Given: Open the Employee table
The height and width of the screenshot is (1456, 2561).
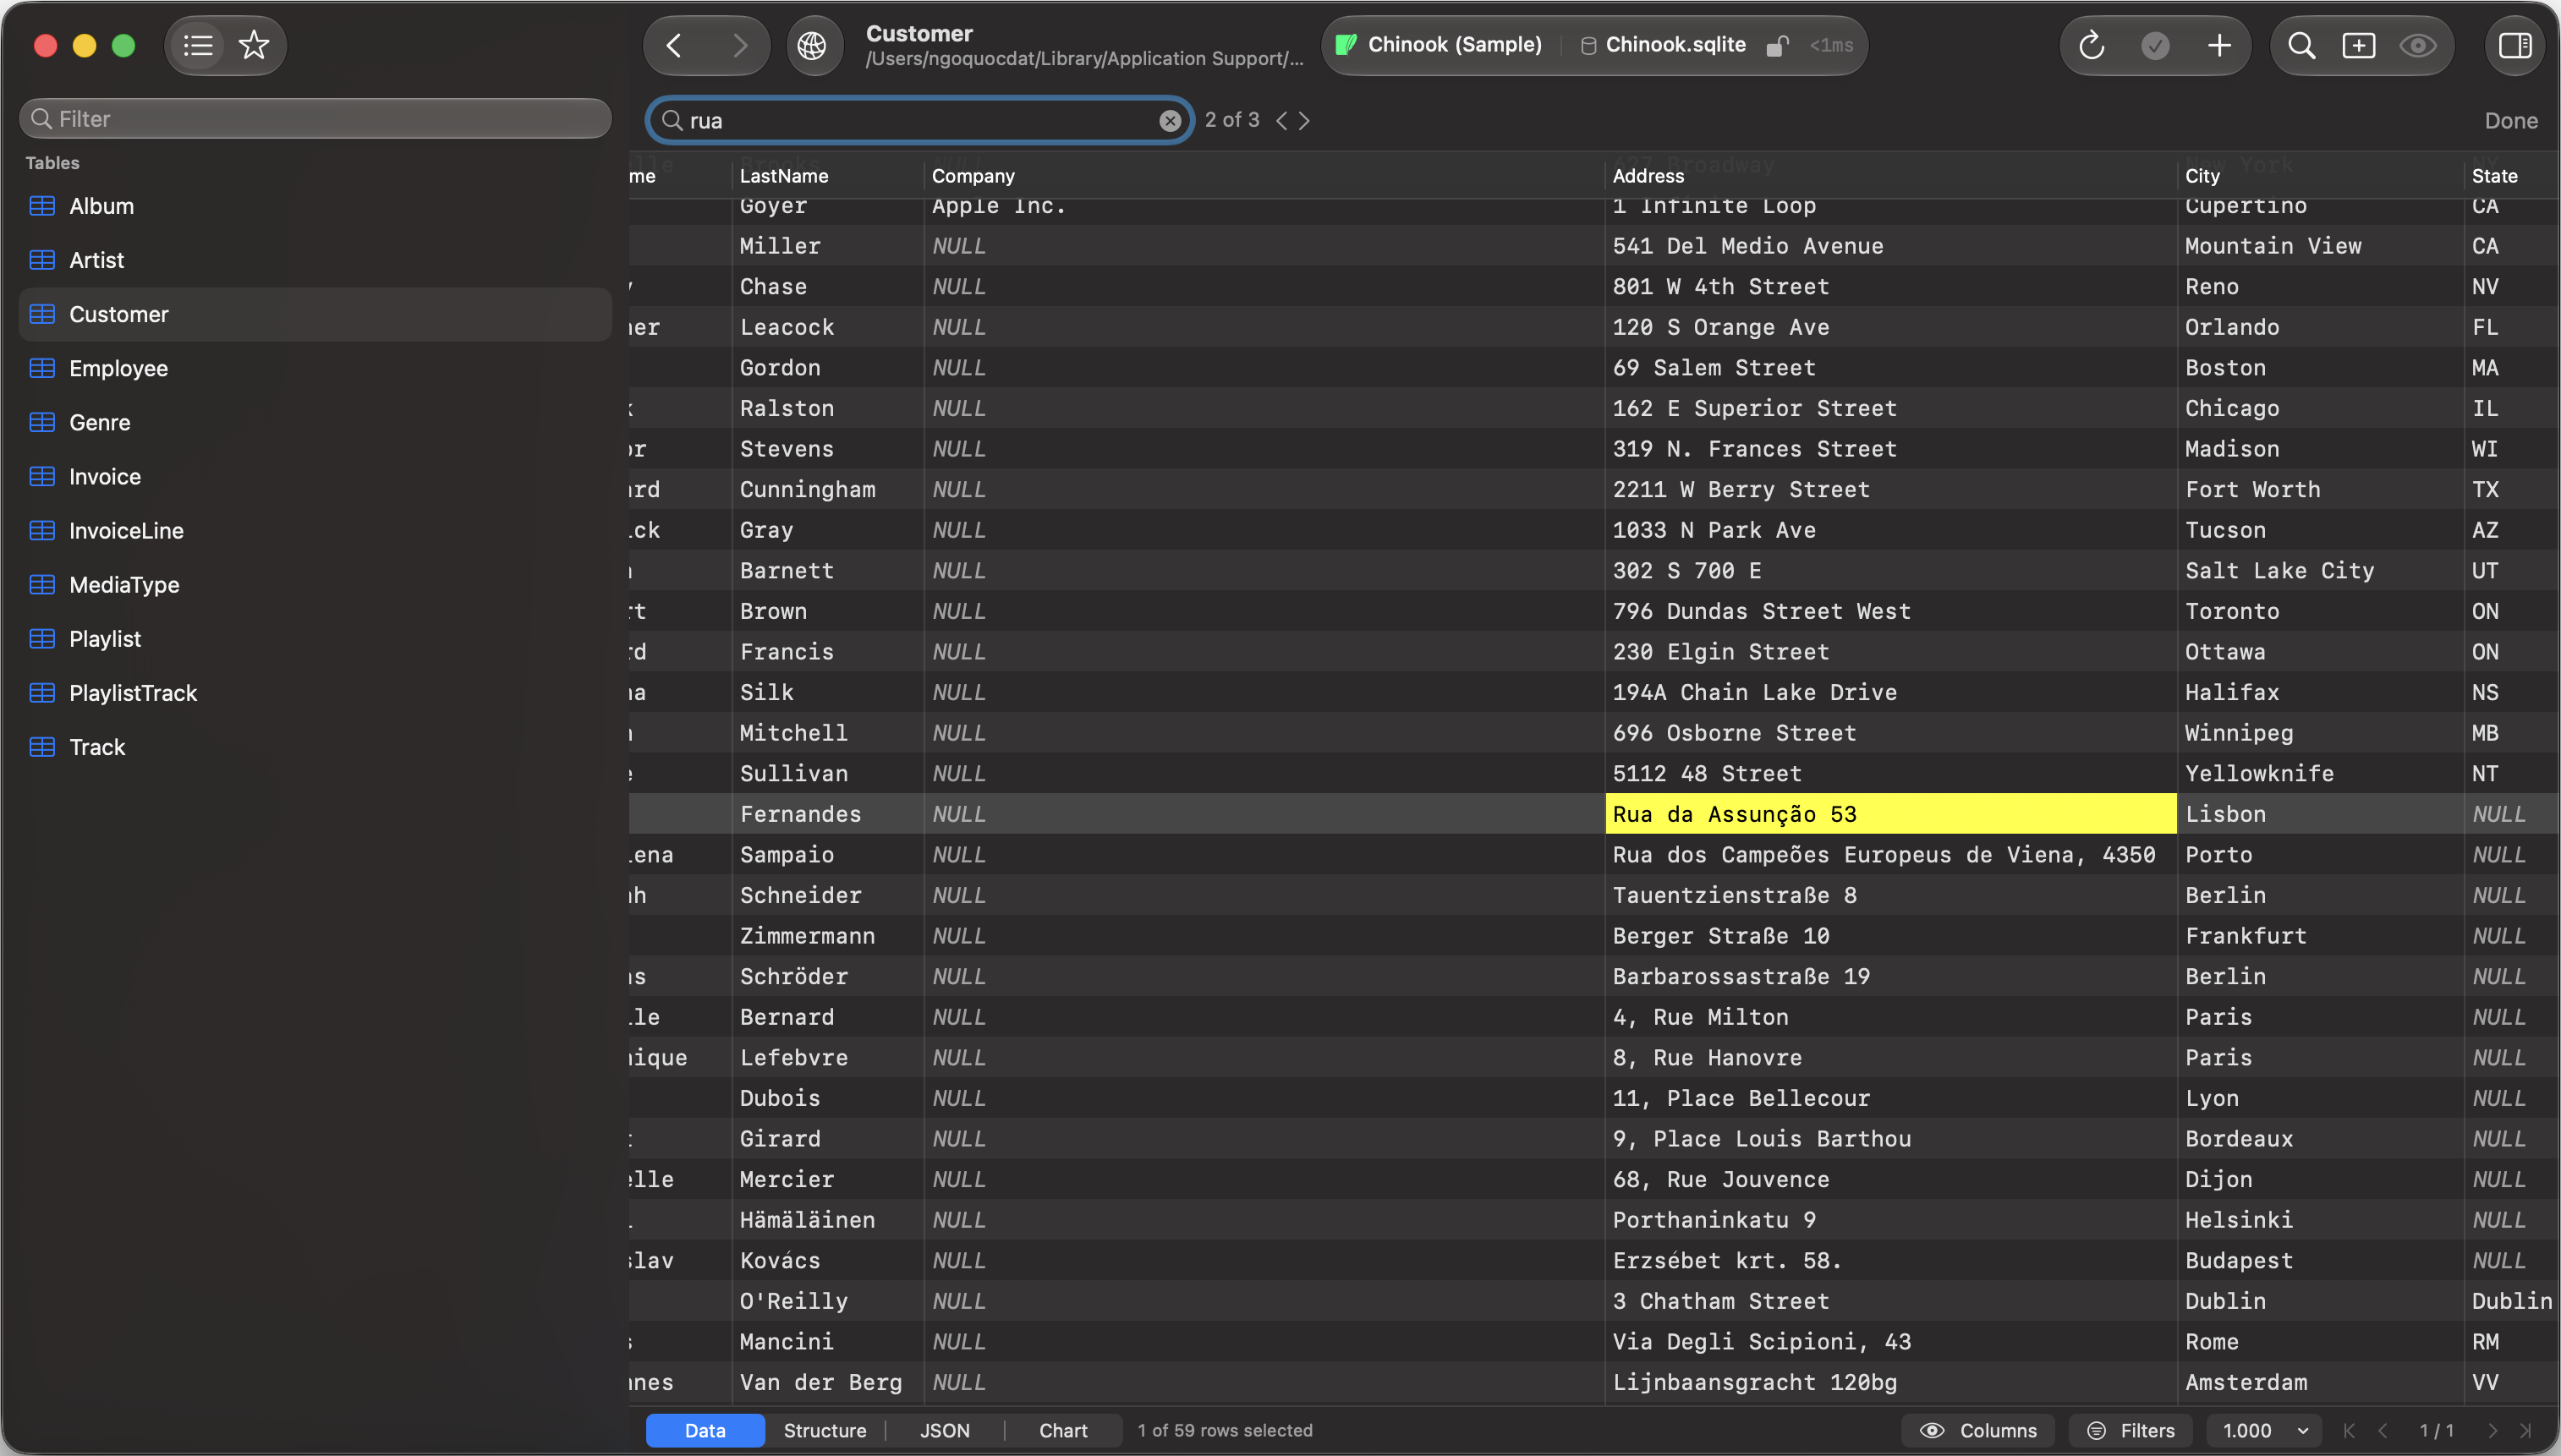Looking at the screenshot, I should [315, 368].
